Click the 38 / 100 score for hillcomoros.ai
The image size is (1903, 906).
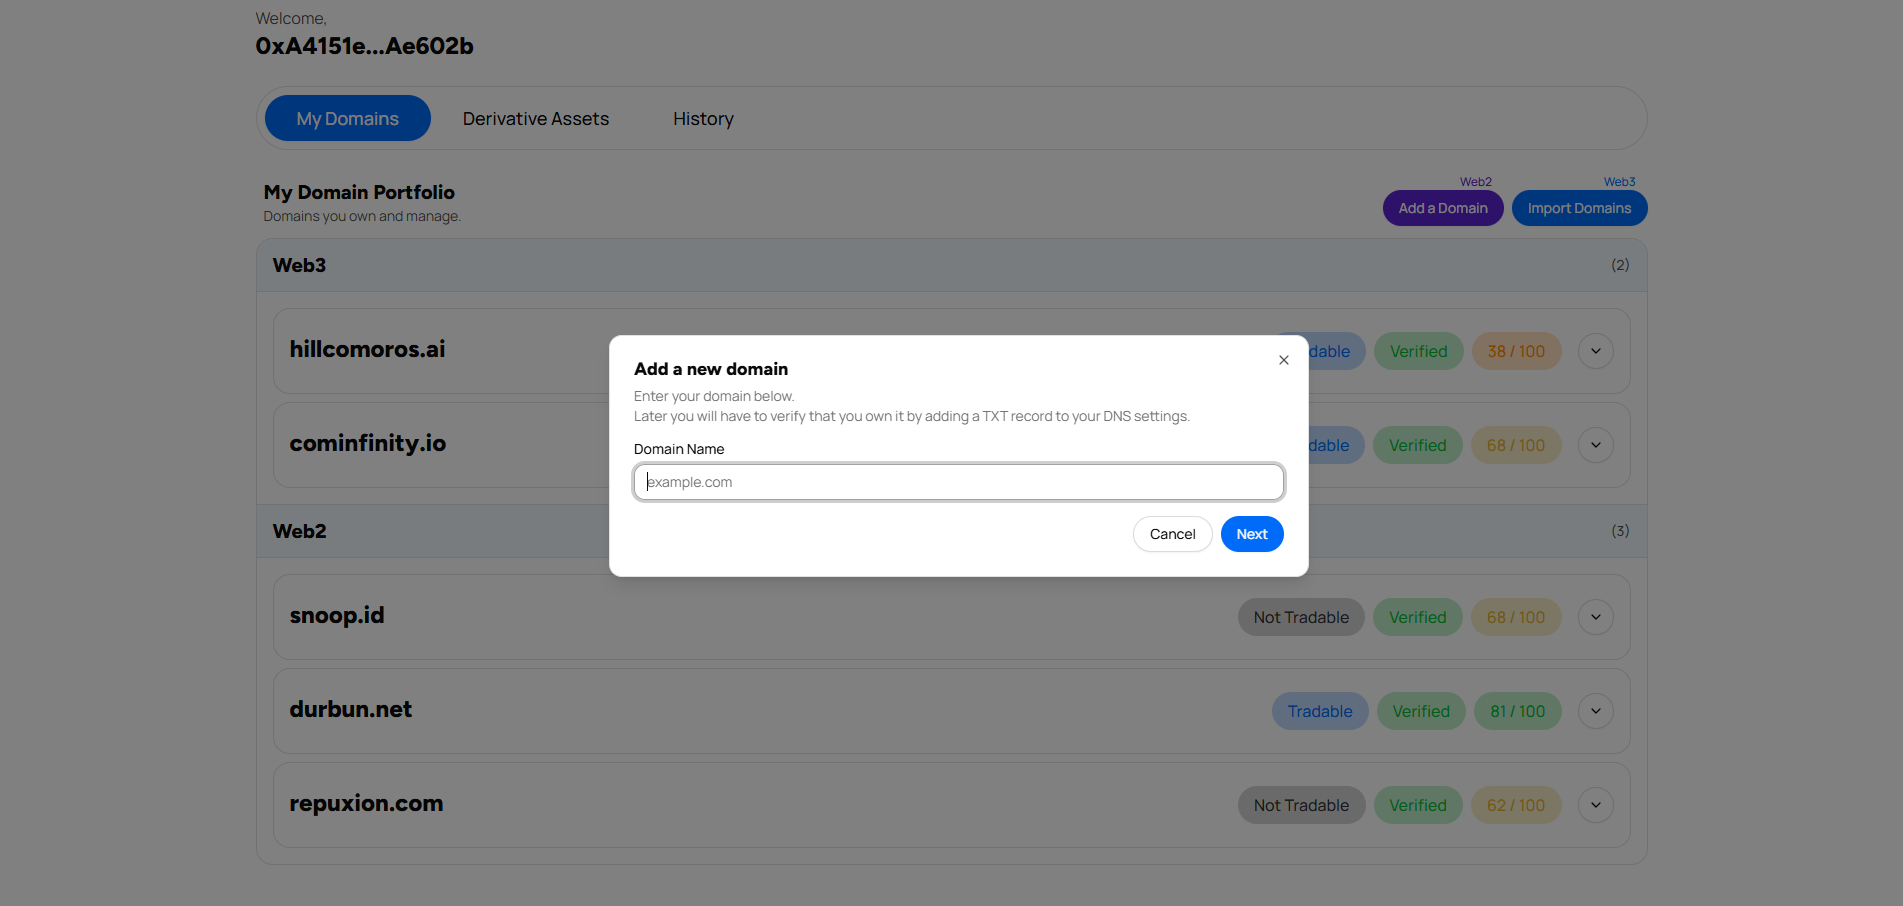point(1515,351)
